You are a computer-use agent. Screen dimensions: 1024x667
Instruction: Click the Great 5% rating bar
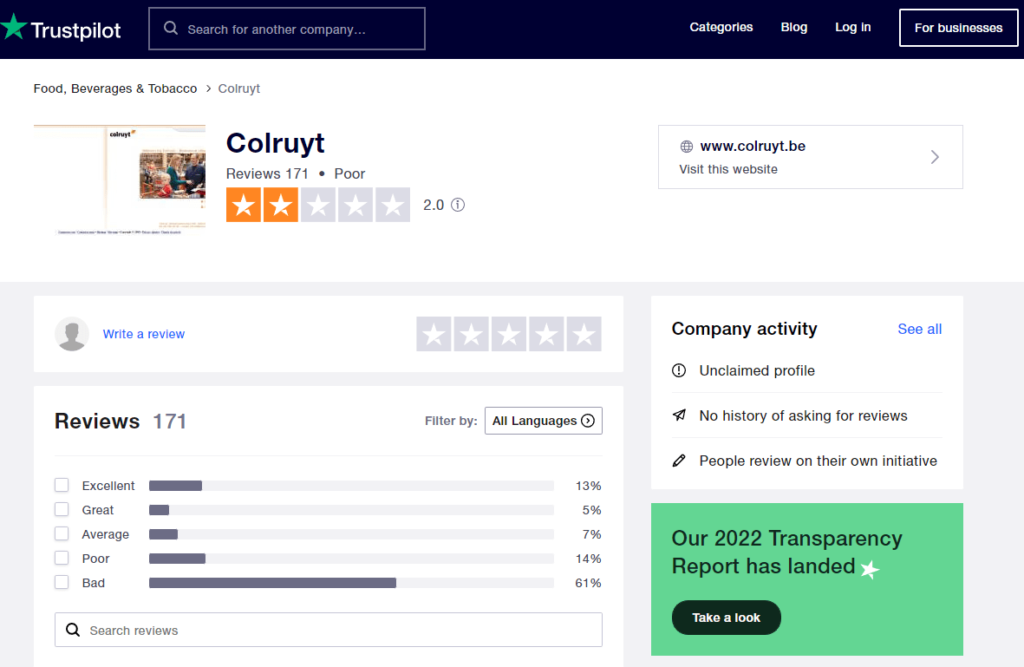point(351,510)
